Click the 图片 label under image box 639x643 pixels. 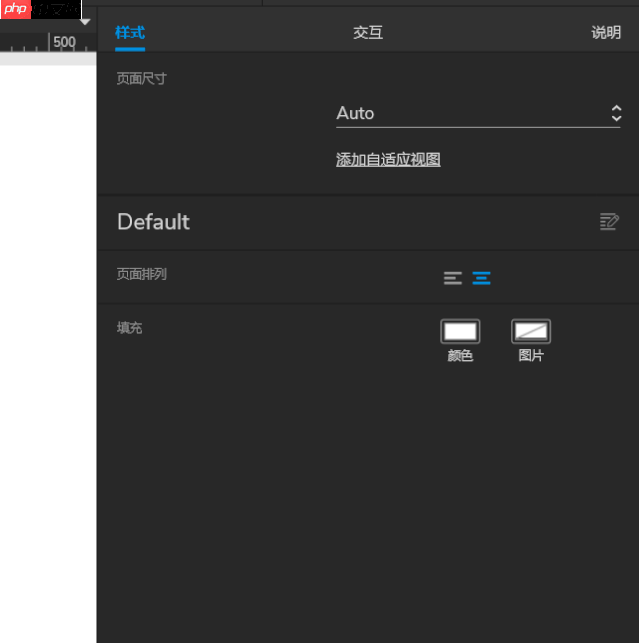click(x=531, y=355)
